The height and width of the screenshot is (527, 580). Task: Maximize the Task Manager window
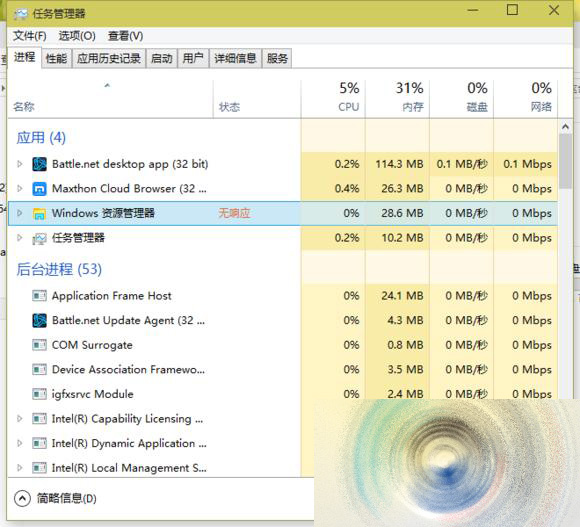tap(512, 10)
